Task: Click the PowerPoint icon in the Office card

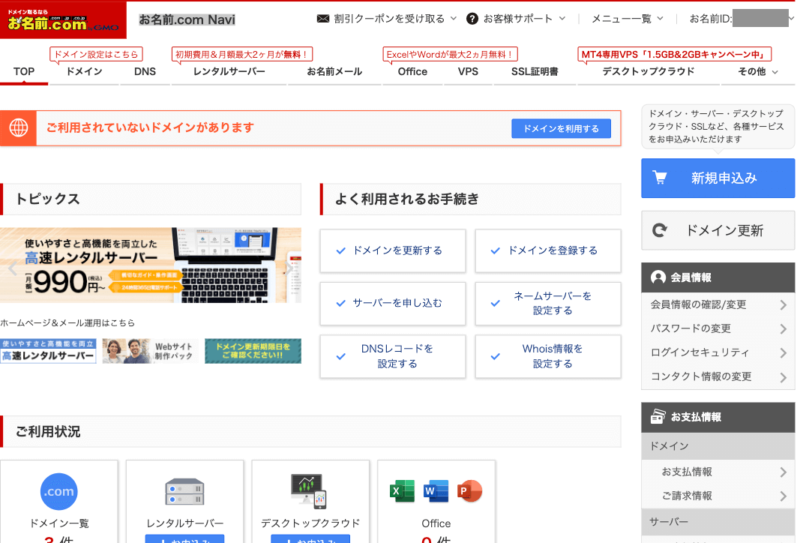Action: point(469,491)
